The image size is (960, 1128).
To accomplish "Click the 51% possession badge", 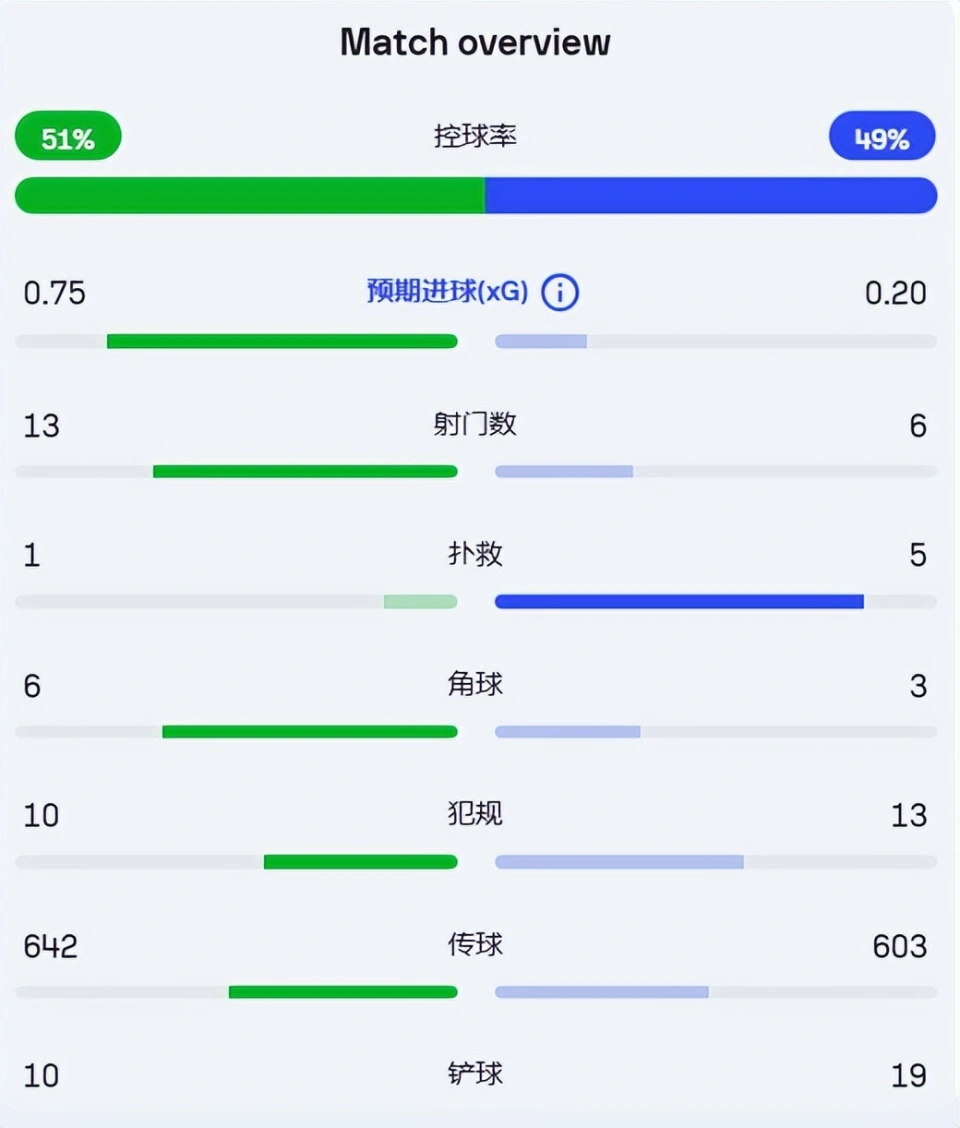I will 68,136.
